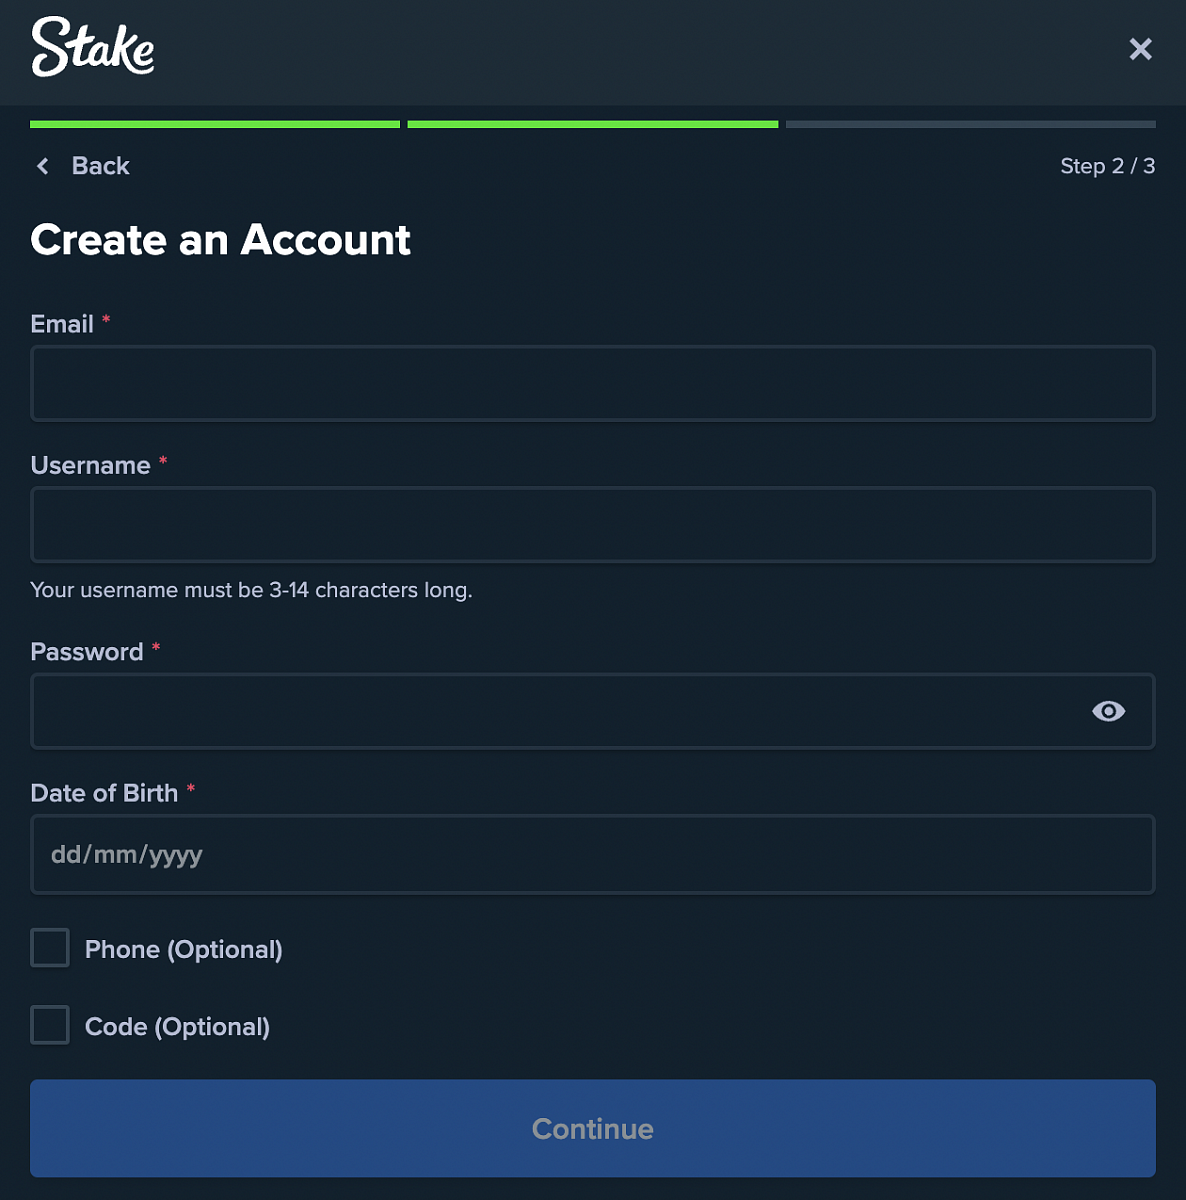The height and width of the screenshot is (1200, 1186).
Task: Show password with the eye icon
Action: pyautogui.click(x=1108, y=711)
